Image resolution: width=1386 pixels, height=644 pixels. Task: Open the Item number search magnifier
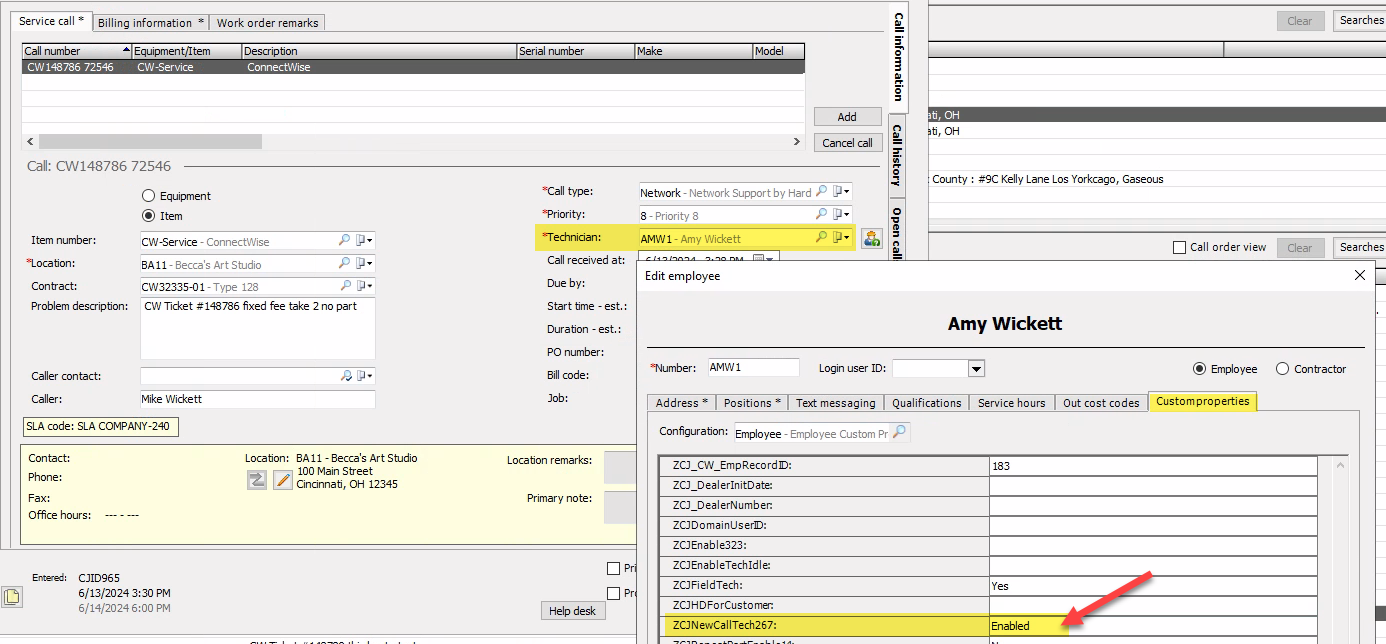[x=344, y=241]
